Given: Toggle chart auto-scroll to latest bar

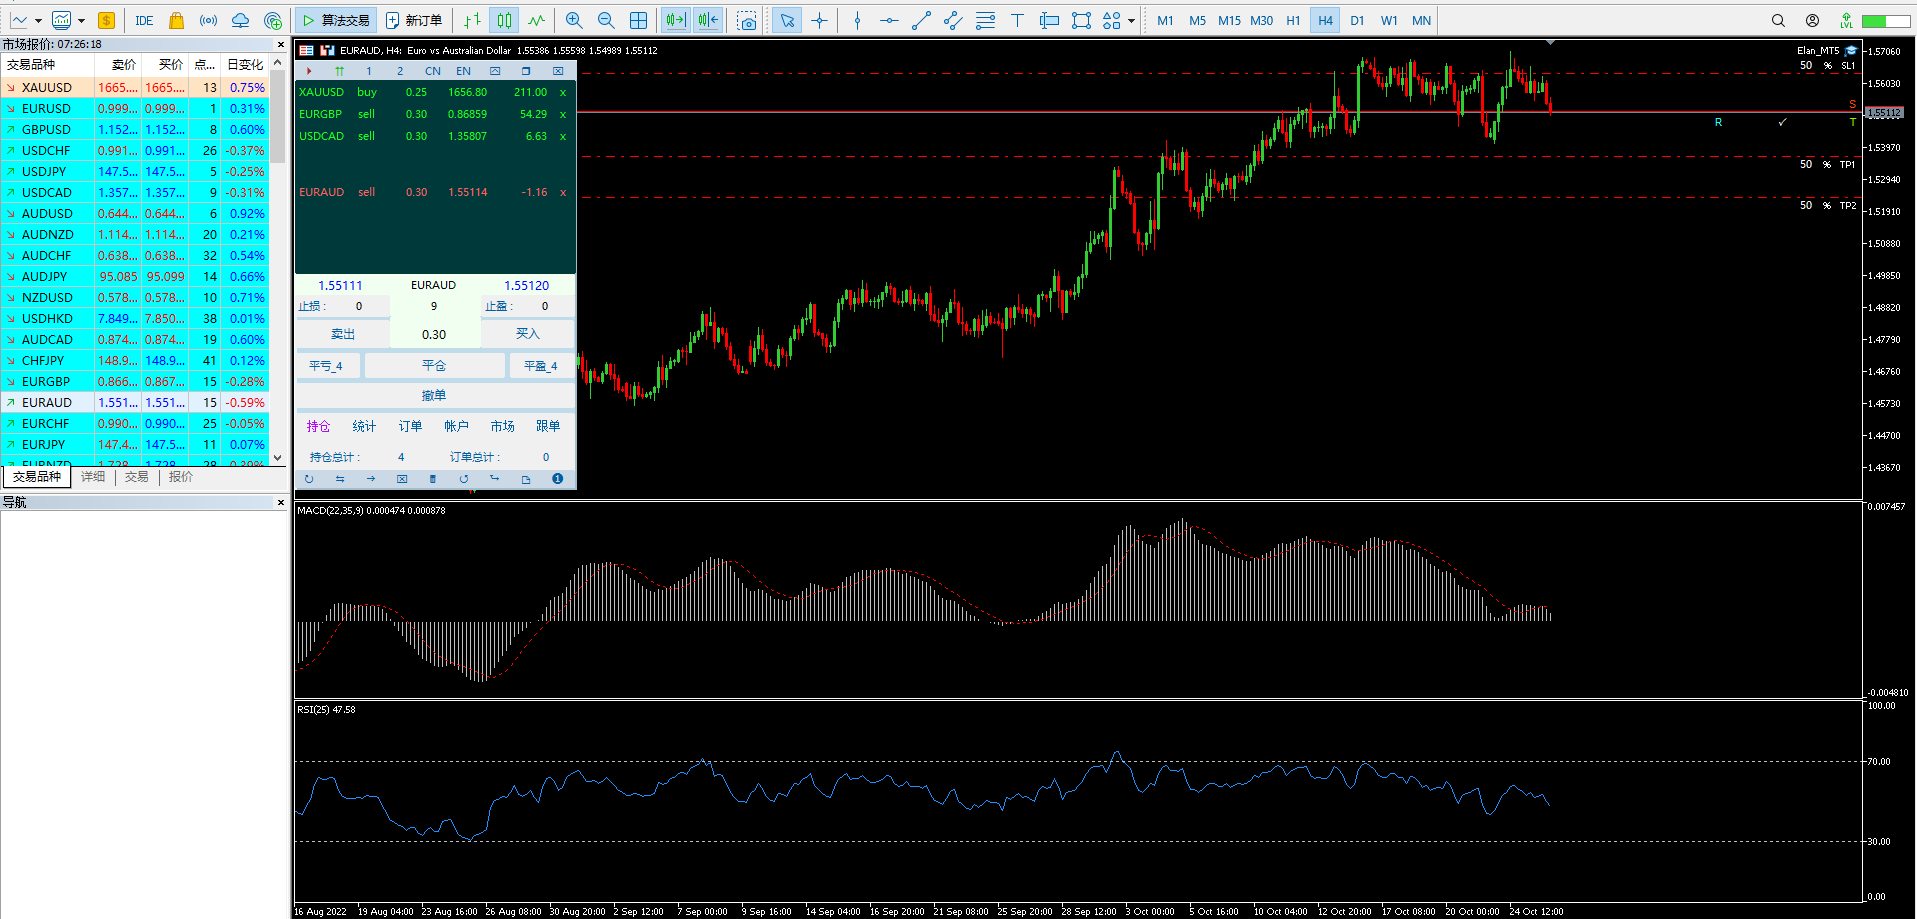Looking at the screenshot, I should click(x=676, y=20).
